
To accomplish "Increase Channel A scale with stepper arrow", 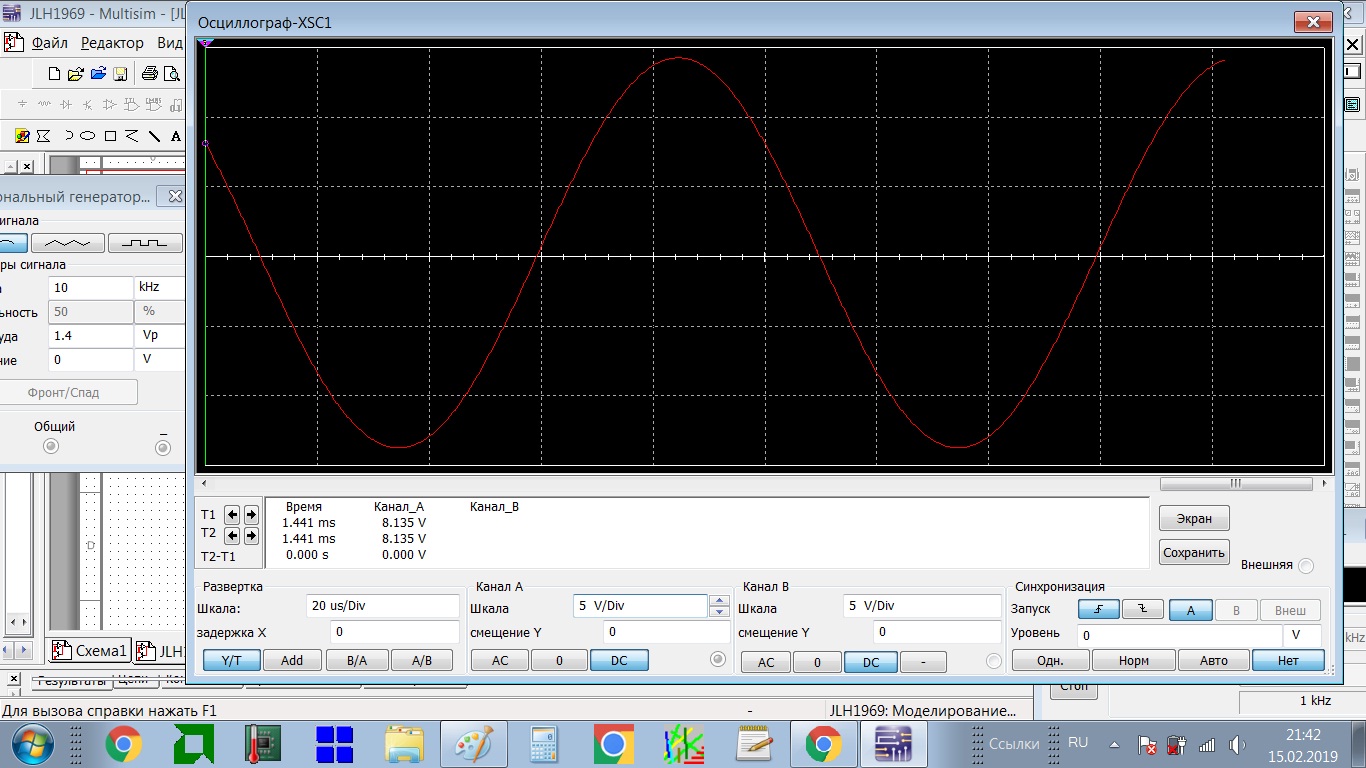I will pyautogui.click(x=719, y=601).
